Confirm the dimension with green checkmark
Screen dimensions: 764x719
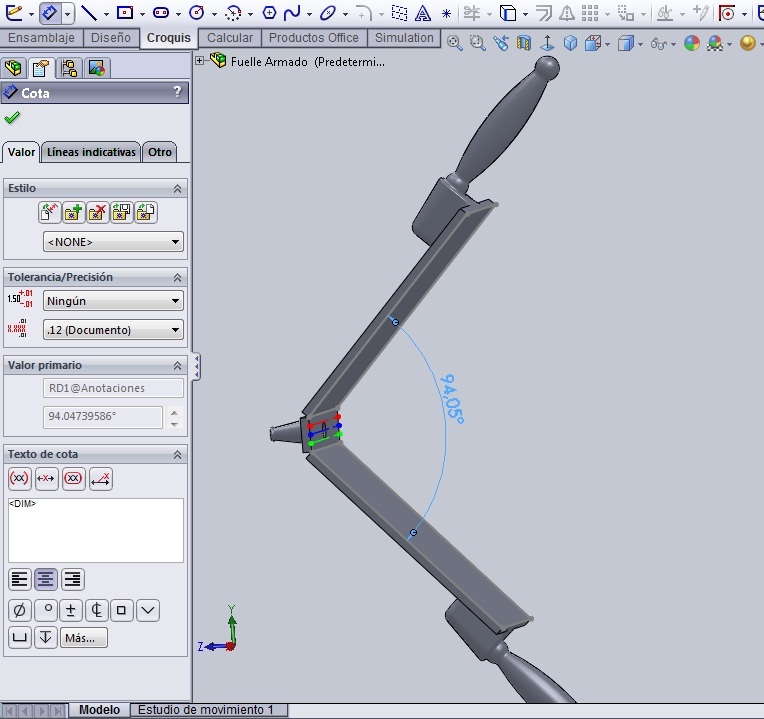pos(12,117)
